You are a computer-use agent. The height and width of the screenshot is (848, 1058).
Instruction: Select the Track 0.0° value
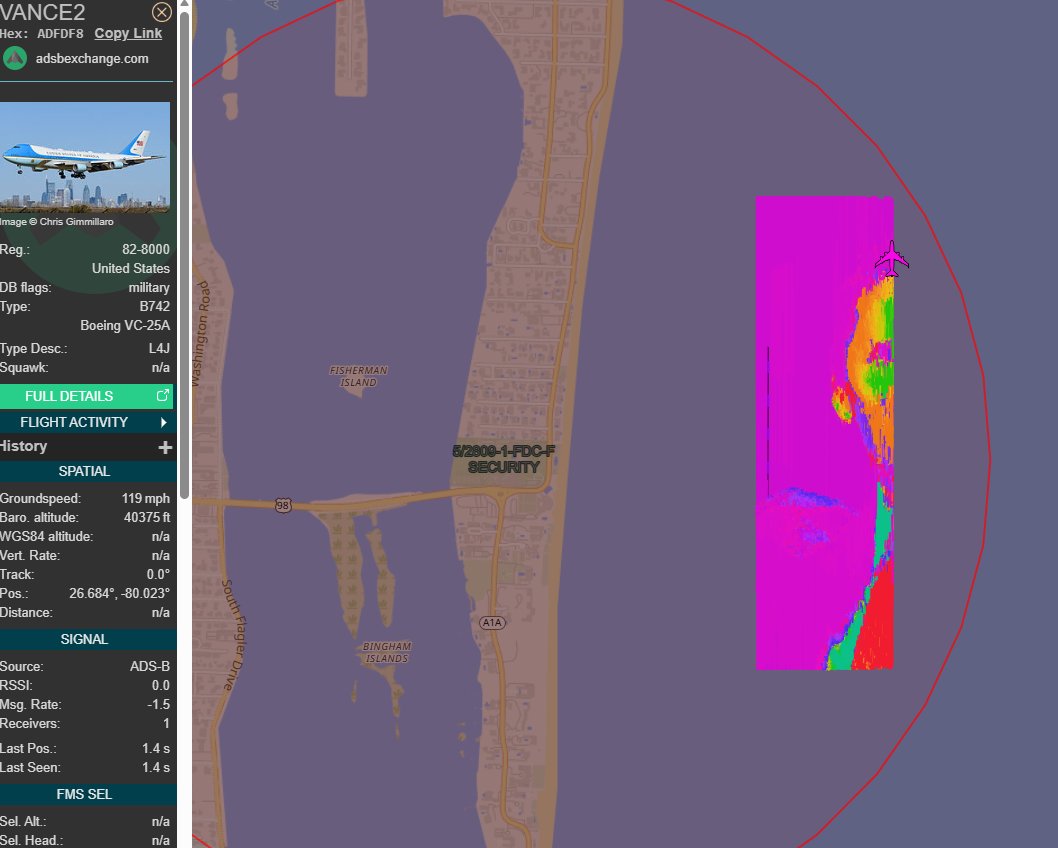coord(158,574)
